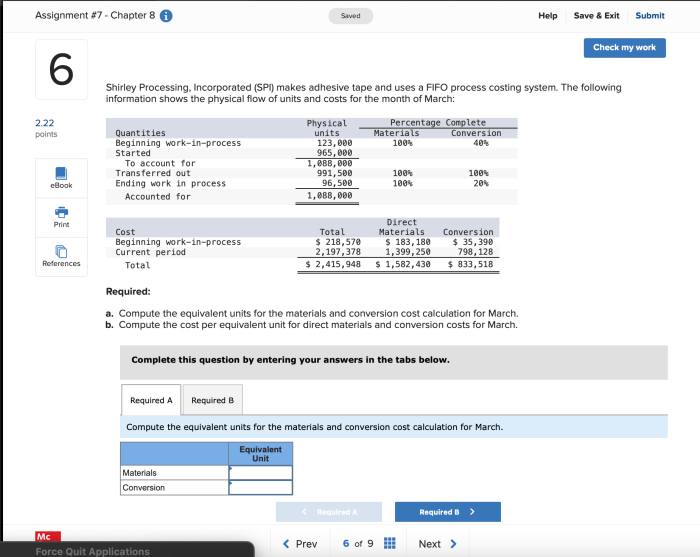Screen dimensions: 700x557
Task: Click the McGraw Hill logo
Action: pos(48,536)
